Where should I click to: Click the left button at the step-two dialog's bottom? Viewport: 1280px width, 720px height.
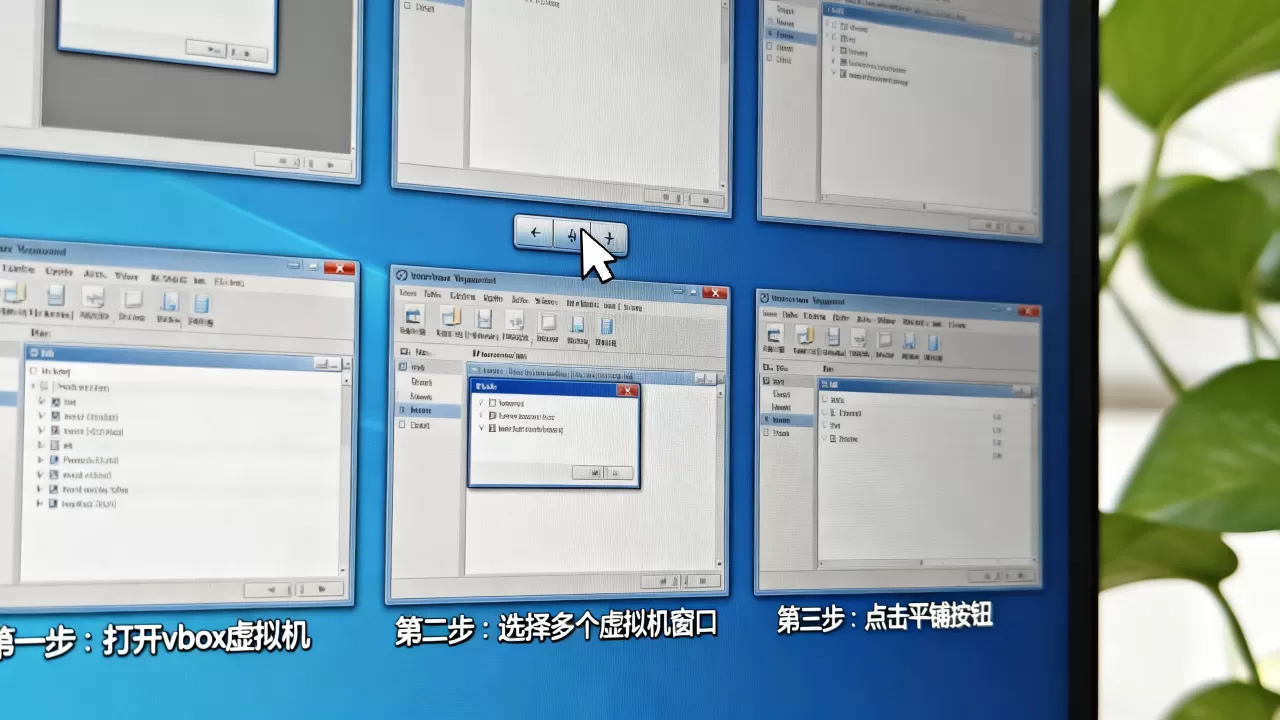[x=589, y=472]
